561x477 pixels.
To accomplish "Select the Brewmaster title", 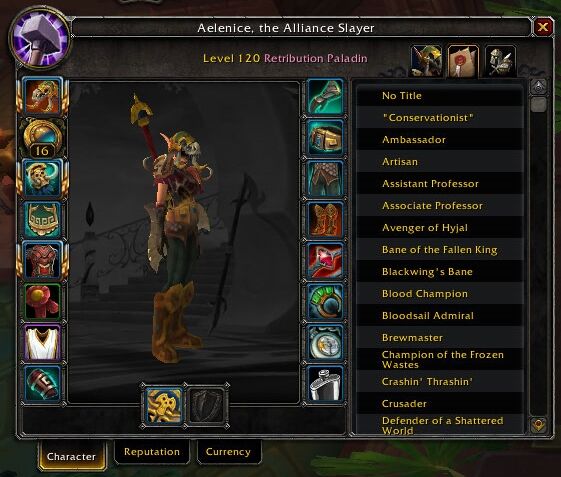I will click(439, 337).
